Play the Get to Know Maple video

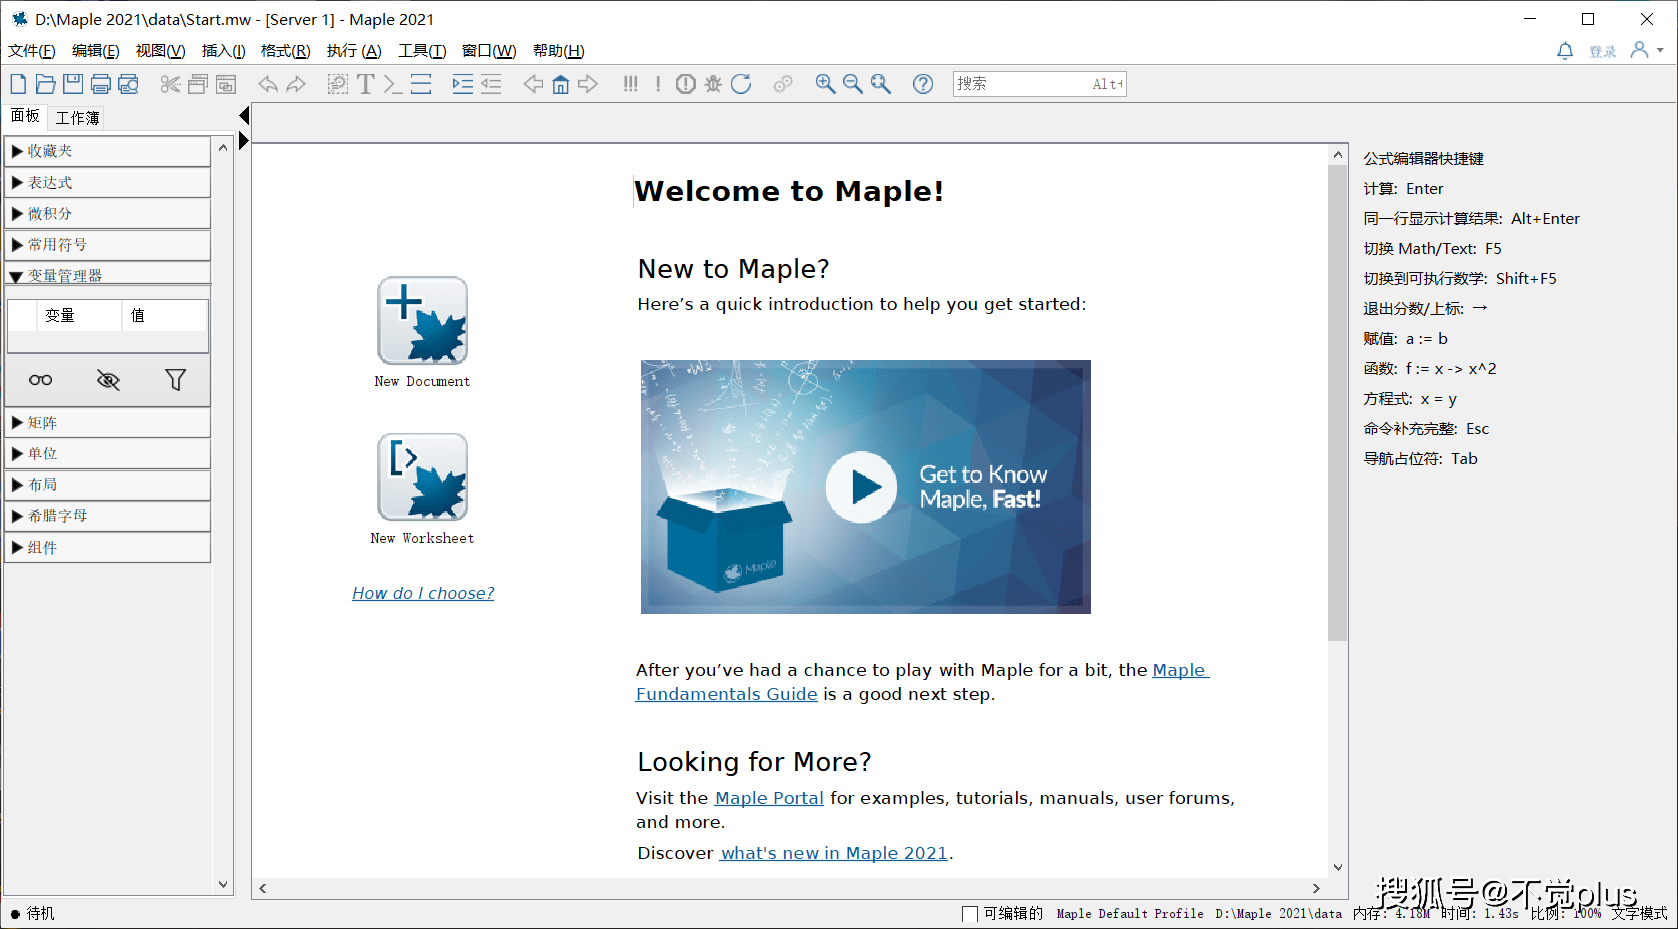click(x=861, y=487)
